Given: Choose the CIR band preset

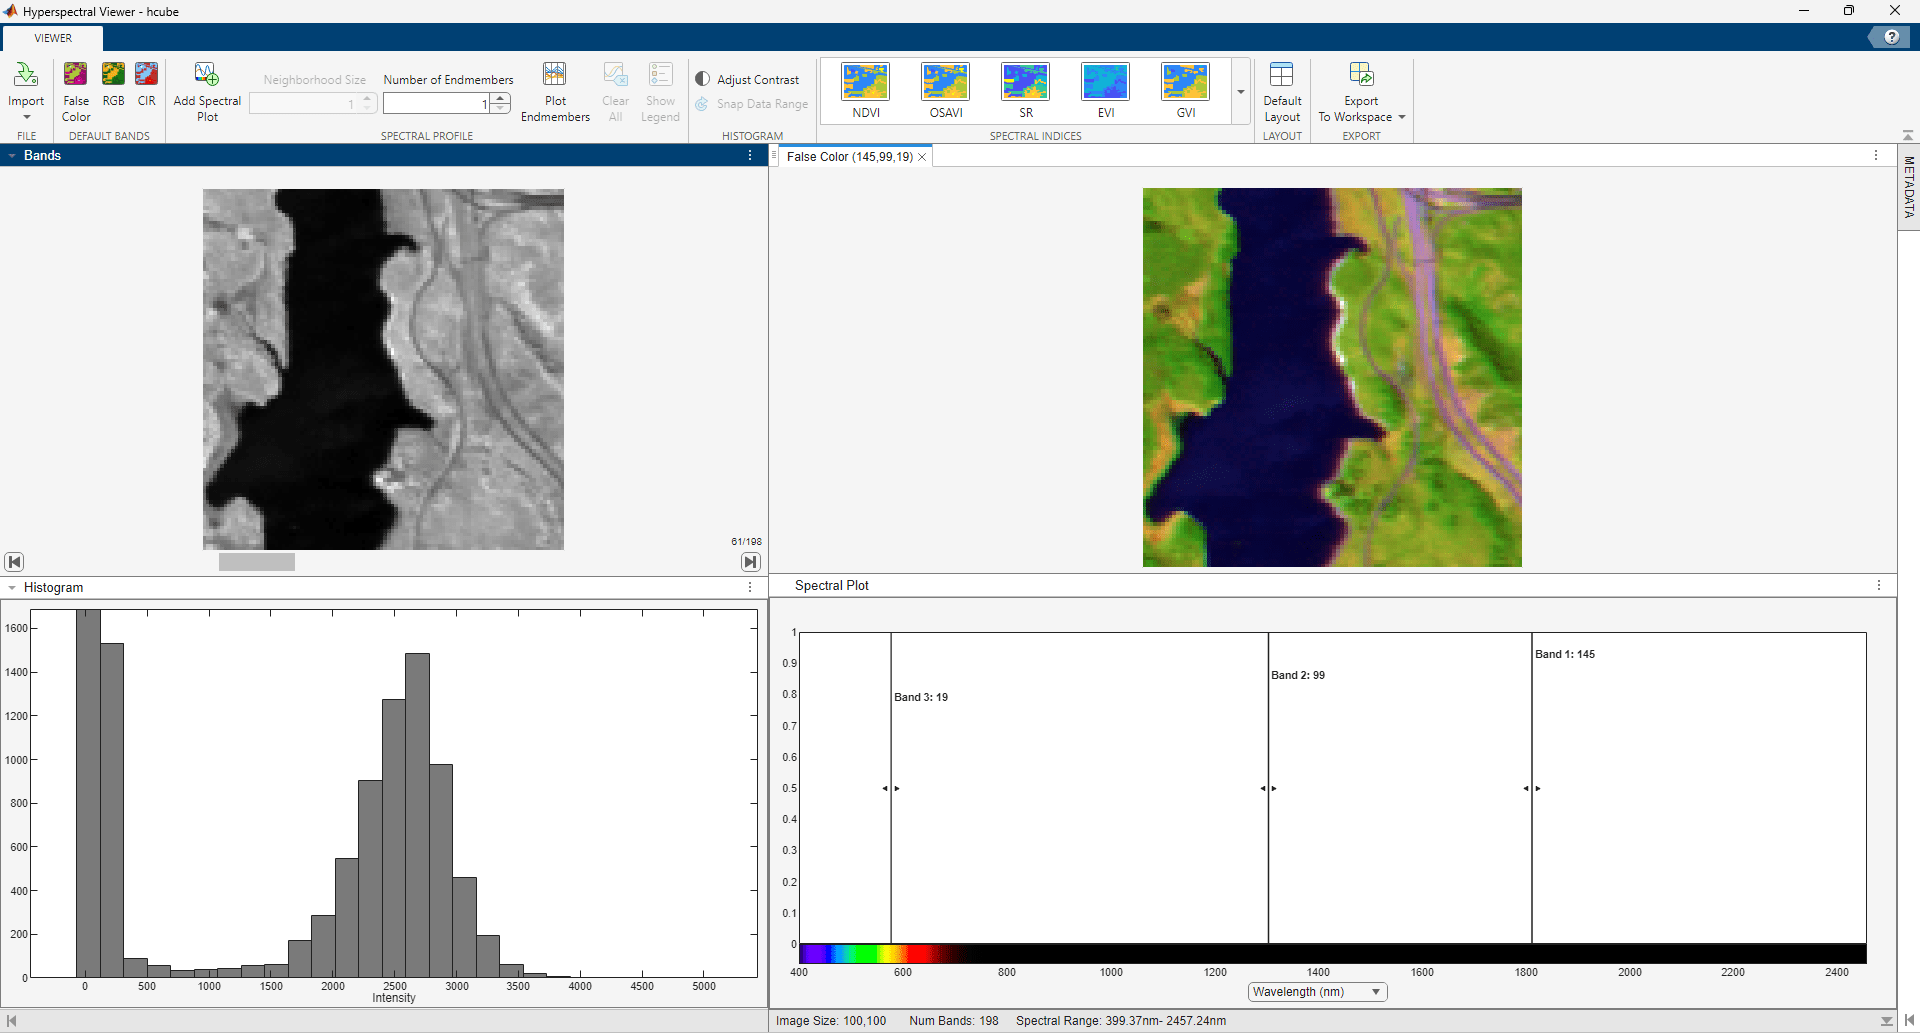Looking at the screenshot, I should (147, 76).
